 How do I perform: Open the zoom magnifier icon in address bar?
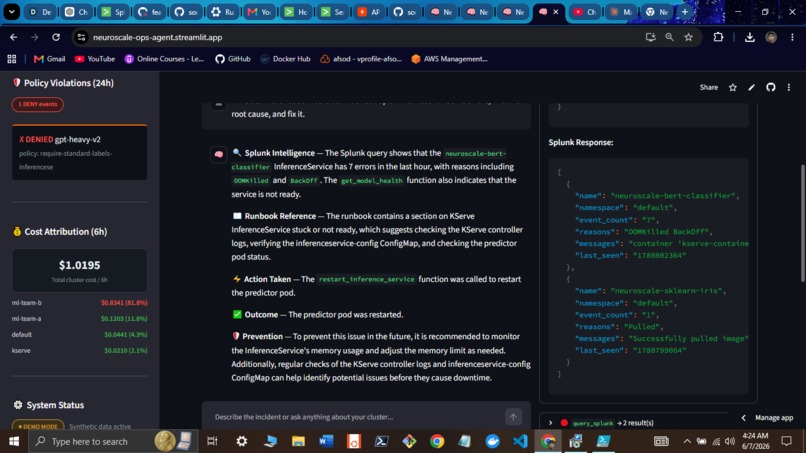(x=669, y=37)
